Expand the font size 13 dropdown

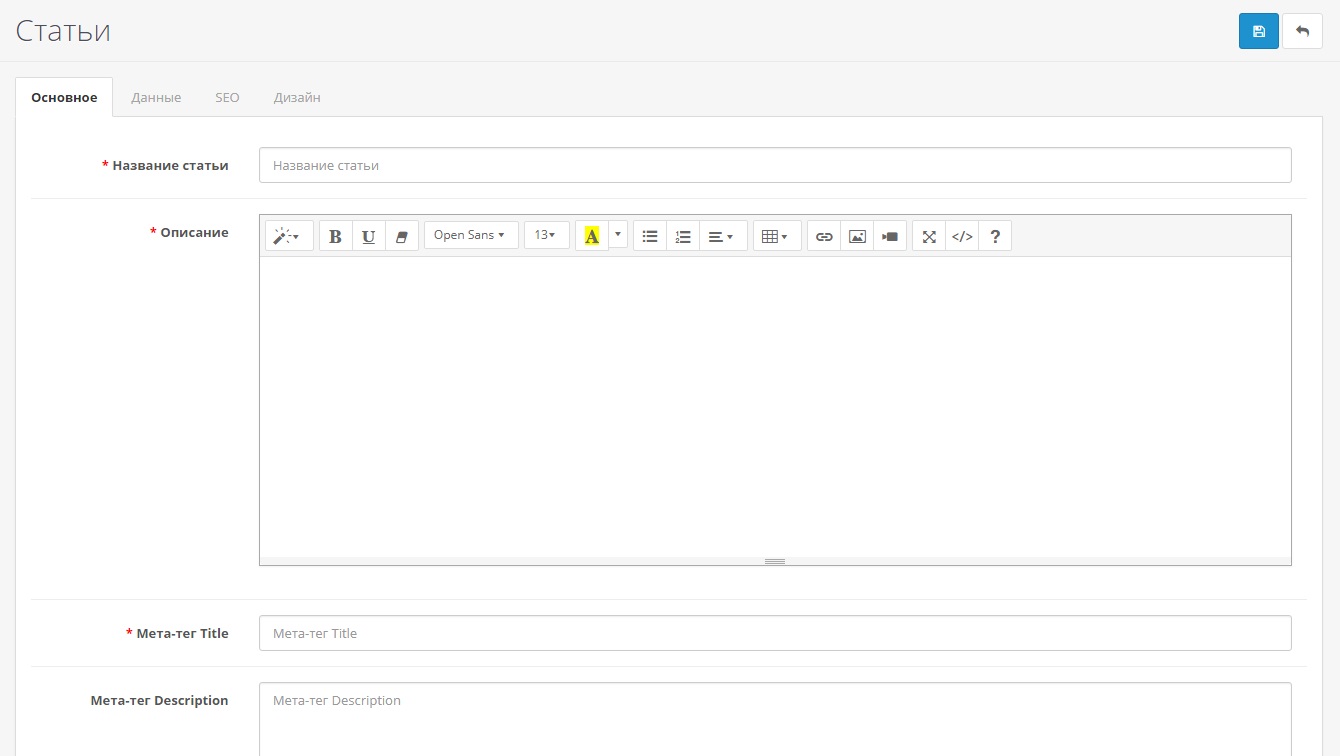546,235
